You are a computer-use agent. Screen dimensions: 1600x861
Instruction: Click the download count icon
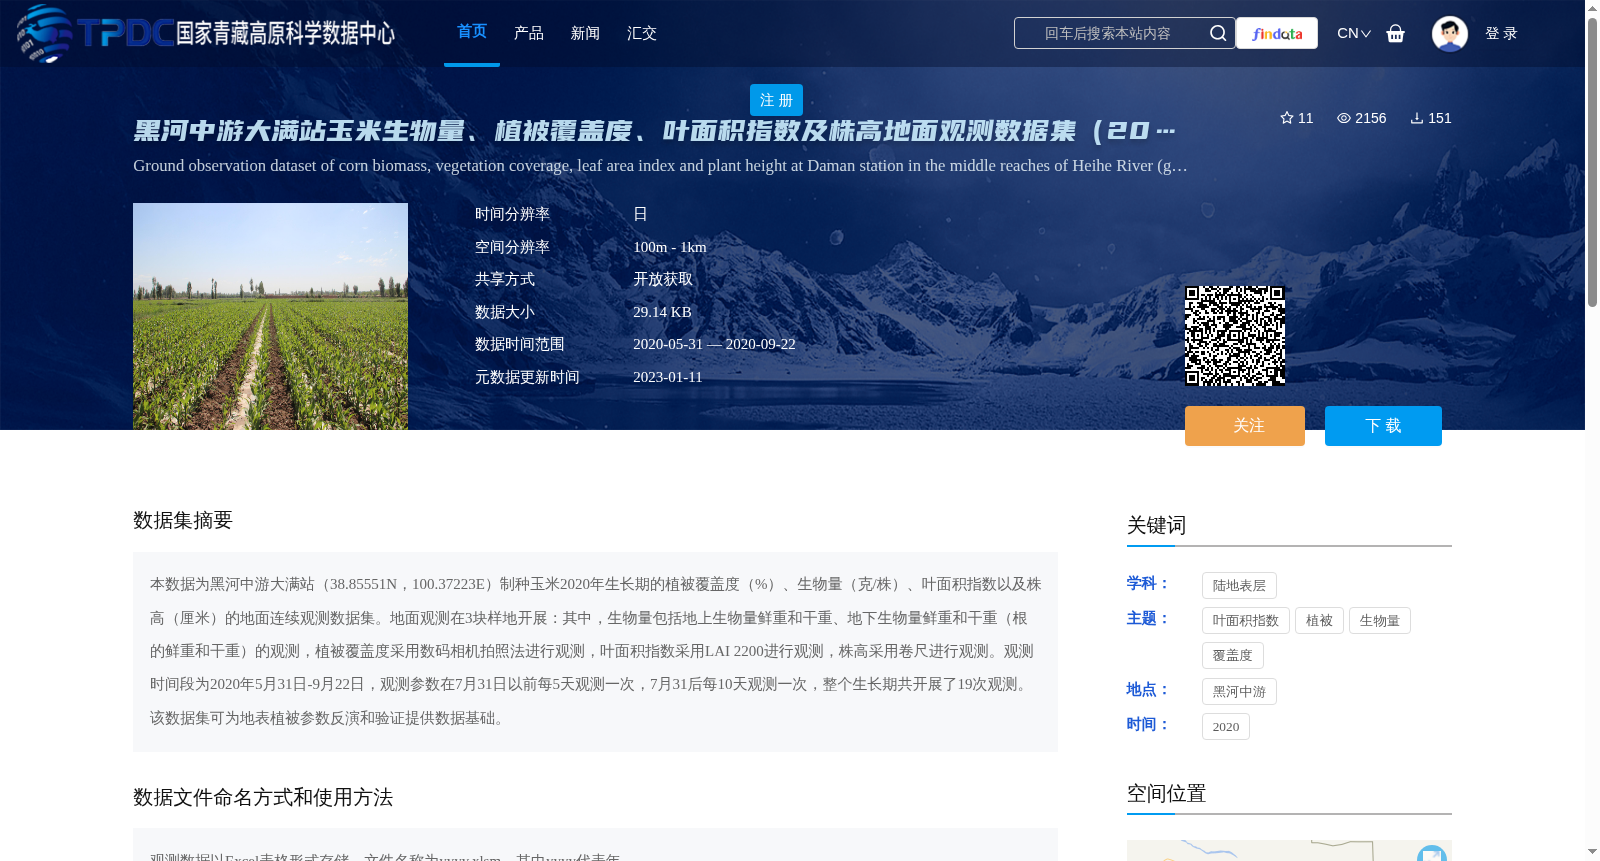[1417, 118]
